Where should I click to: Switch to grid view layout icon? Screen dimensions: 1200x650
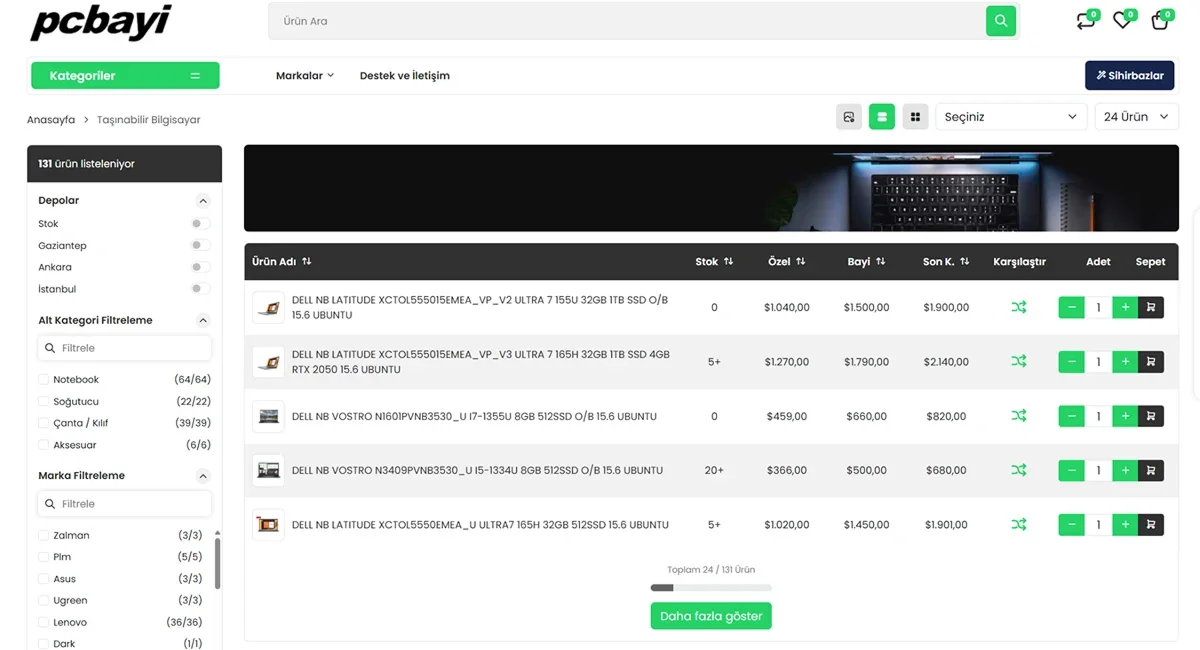click(915, 117)
